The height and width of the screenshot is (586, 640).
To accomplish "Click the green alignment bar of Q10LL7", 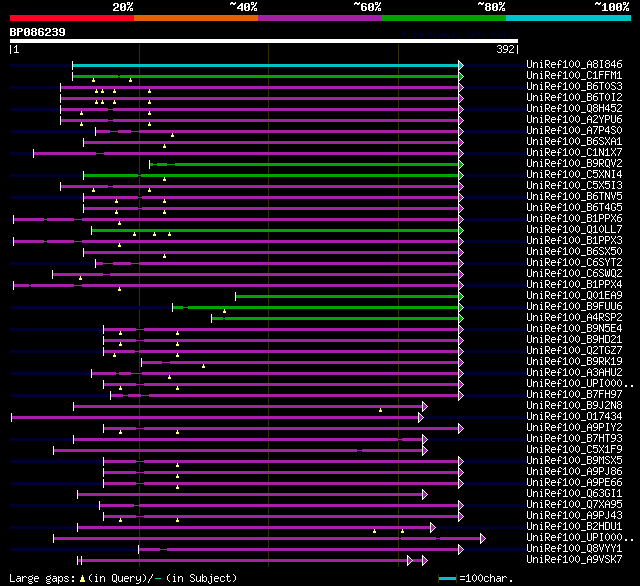I will (x=275, y=231).
